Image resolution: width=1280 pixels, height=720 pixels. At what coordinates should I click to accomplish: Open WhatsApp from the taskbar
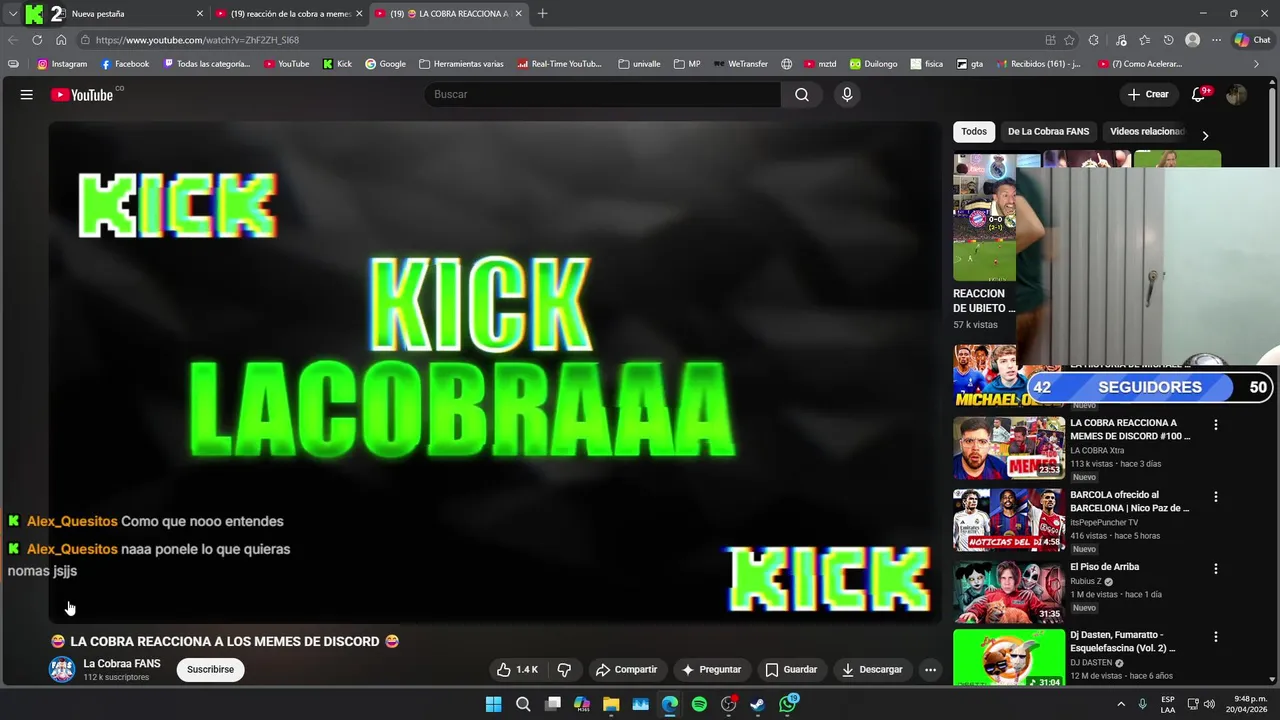click(788, 704)
